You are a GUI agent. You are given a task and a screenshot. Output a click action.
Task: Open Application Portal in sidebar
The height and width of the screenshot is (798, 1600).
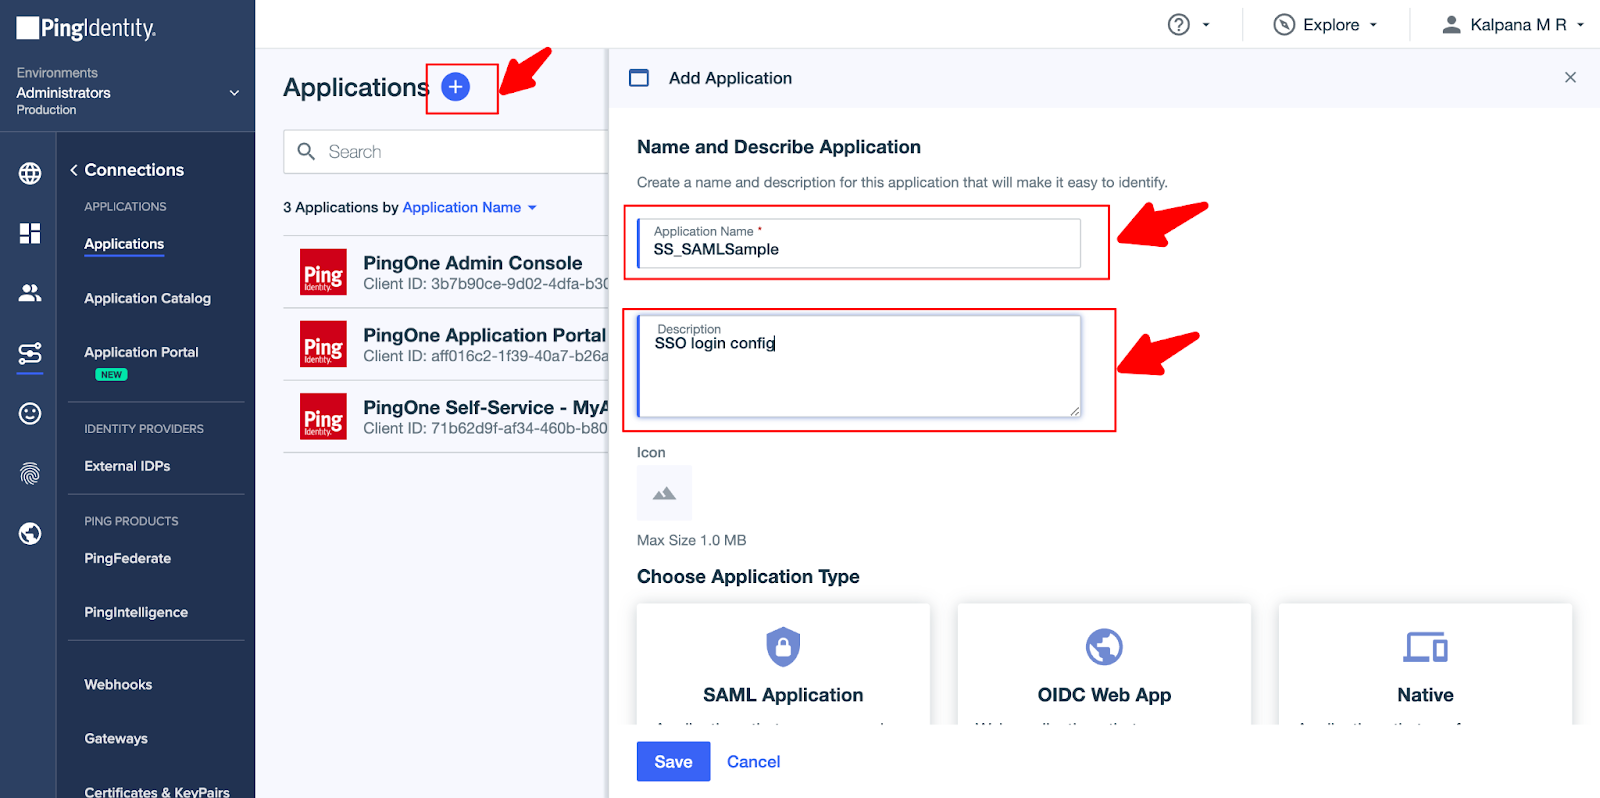141,352
